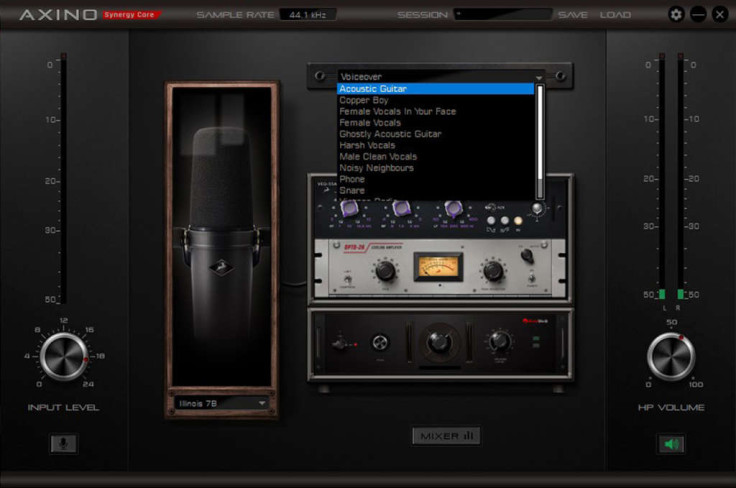Click the Voiceover preset name field
736x488 pixels.
[436, 76]
